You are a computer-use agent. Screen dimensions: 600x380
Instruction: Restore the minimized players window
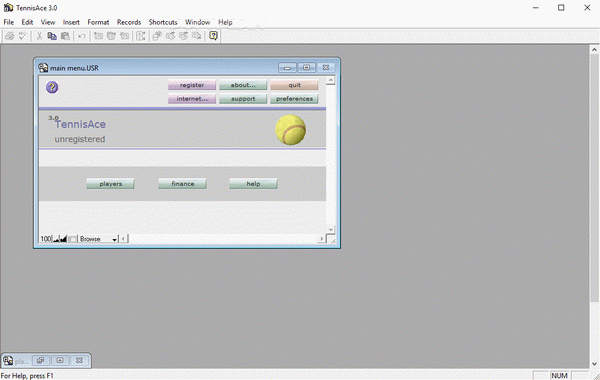pos(40,360)
